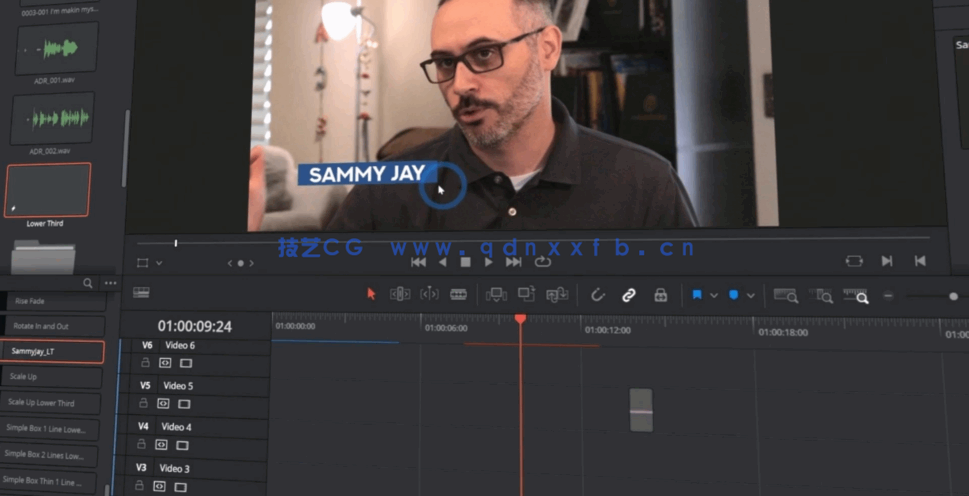
Task: Lock the Video 4 track
Action: (x=142, y=443)
